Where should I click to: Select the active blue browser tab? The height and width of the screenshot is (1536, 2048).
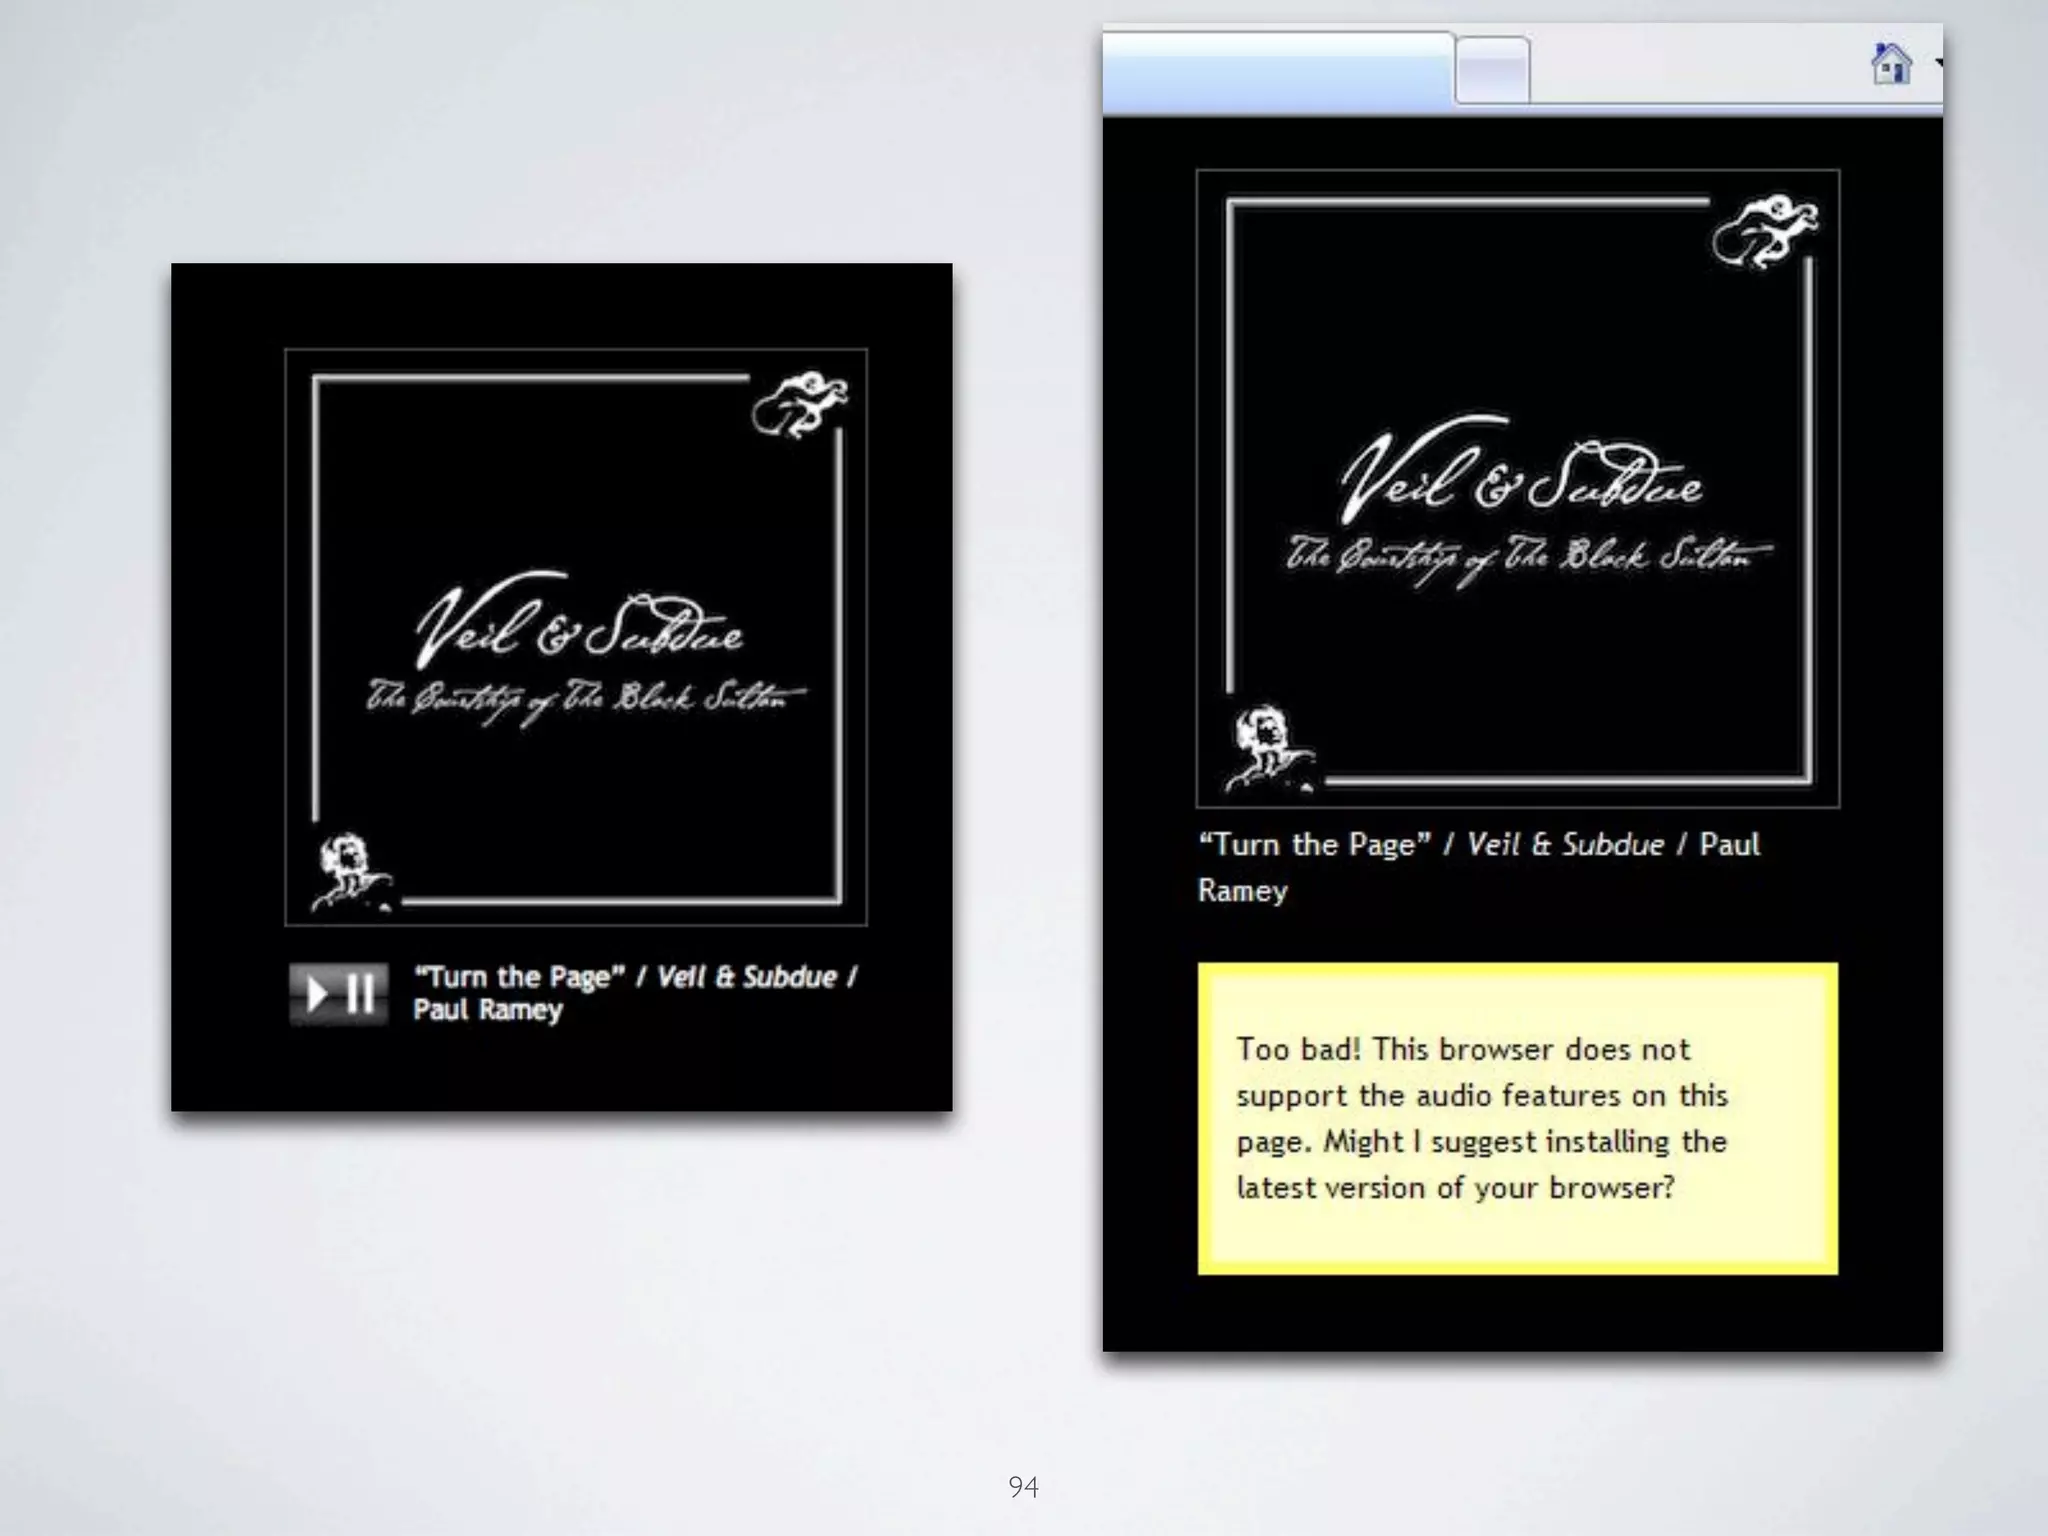(x=1277, y=72)
